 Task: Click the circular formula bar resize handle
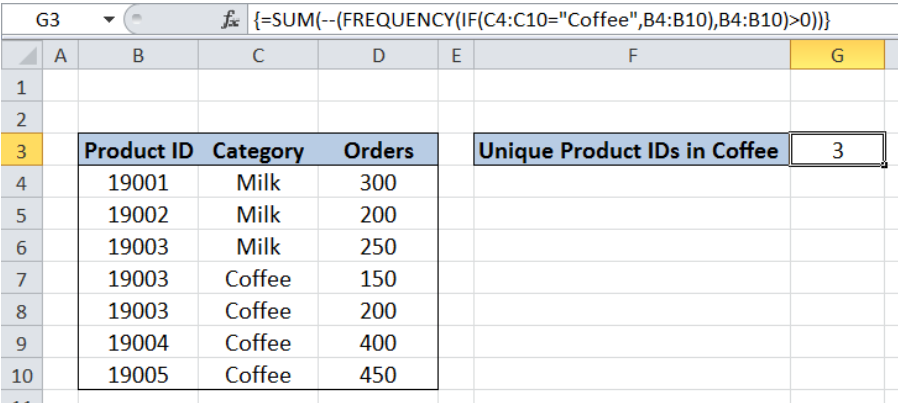[138, 17]
